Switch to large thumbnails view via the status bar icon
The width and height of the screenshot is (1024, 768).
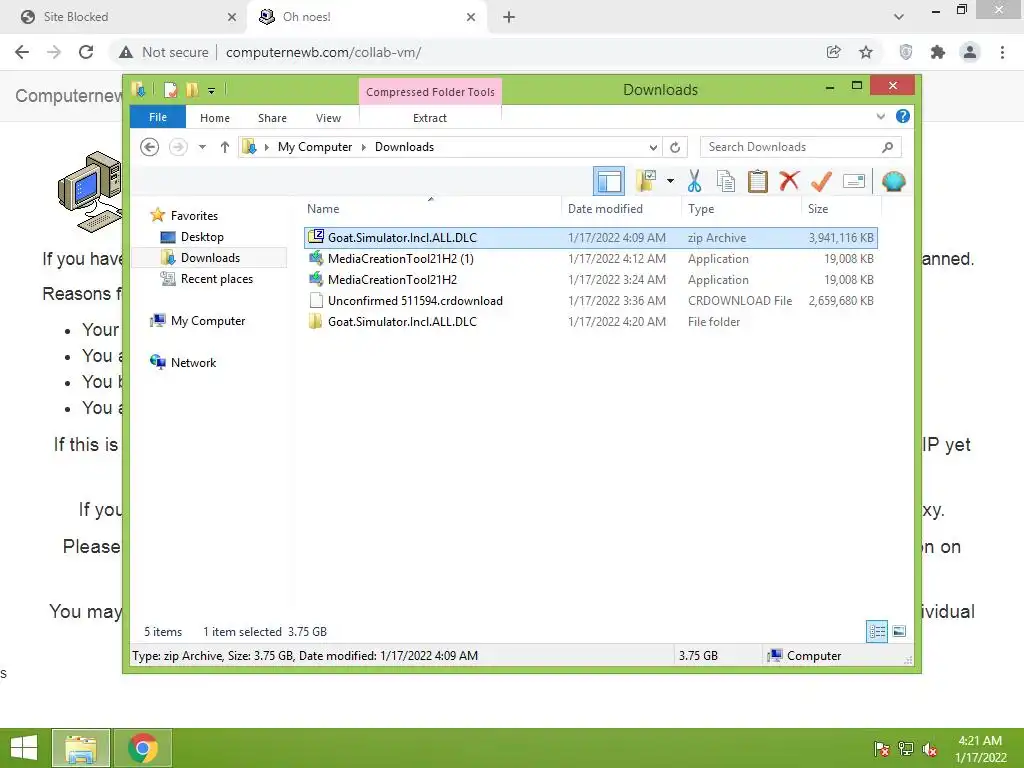899,632
